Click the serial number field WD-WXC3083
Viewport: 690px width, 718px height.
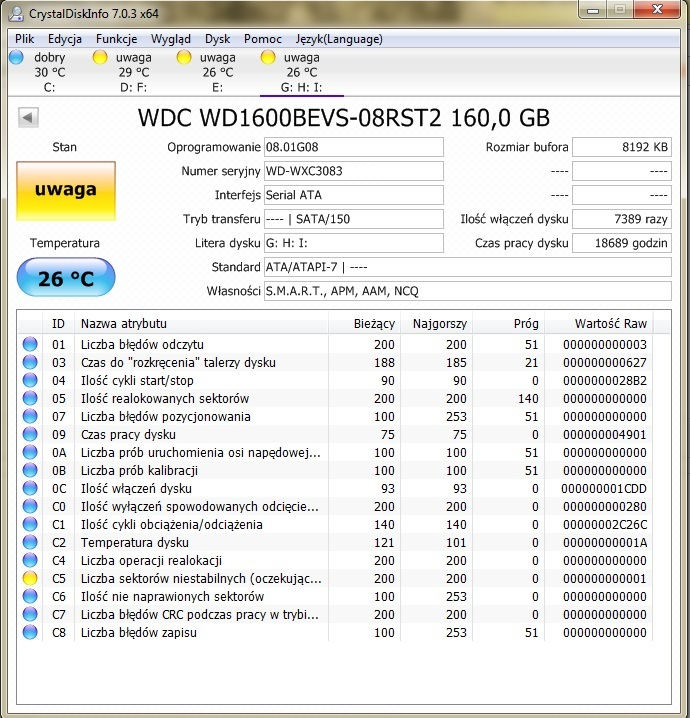[x=353, y=171]
